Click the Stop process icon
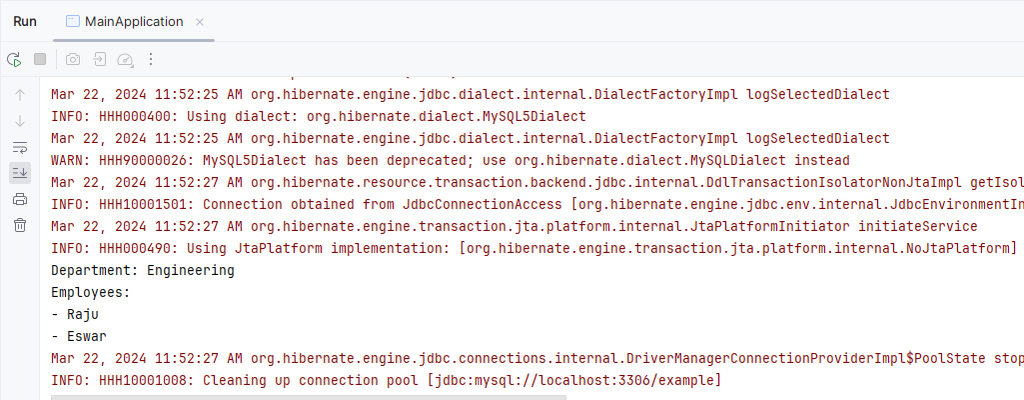Screen dimensions: 1024x400 (x=40, y=59)
